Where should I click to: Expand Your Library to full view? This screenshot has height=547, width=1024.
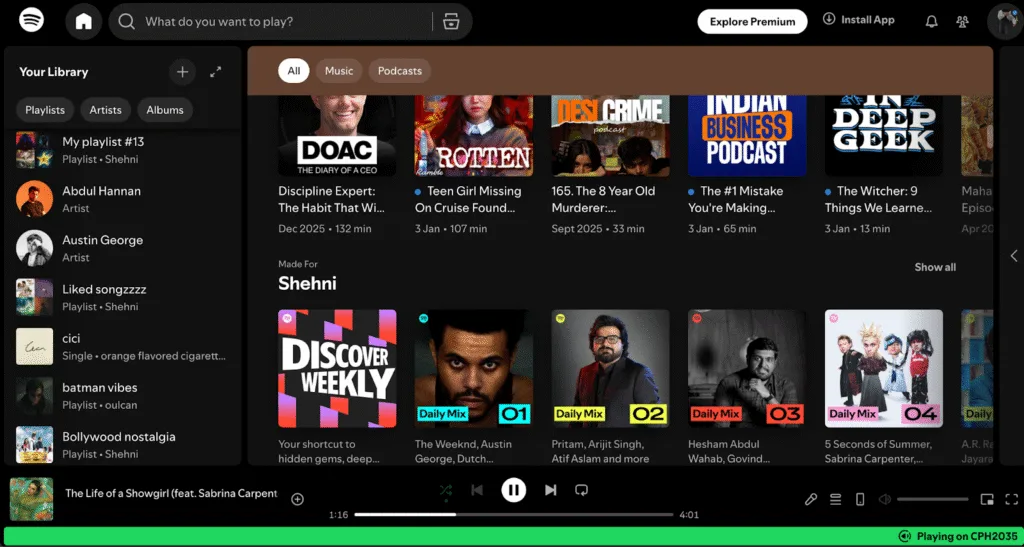tap(215, 72)
